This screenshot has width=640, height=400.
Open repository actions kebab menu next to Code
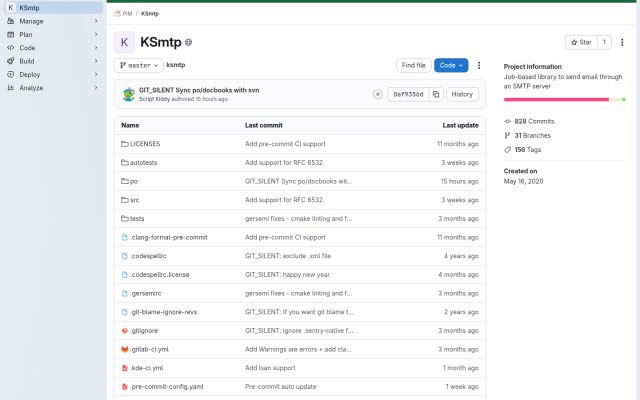479,65
